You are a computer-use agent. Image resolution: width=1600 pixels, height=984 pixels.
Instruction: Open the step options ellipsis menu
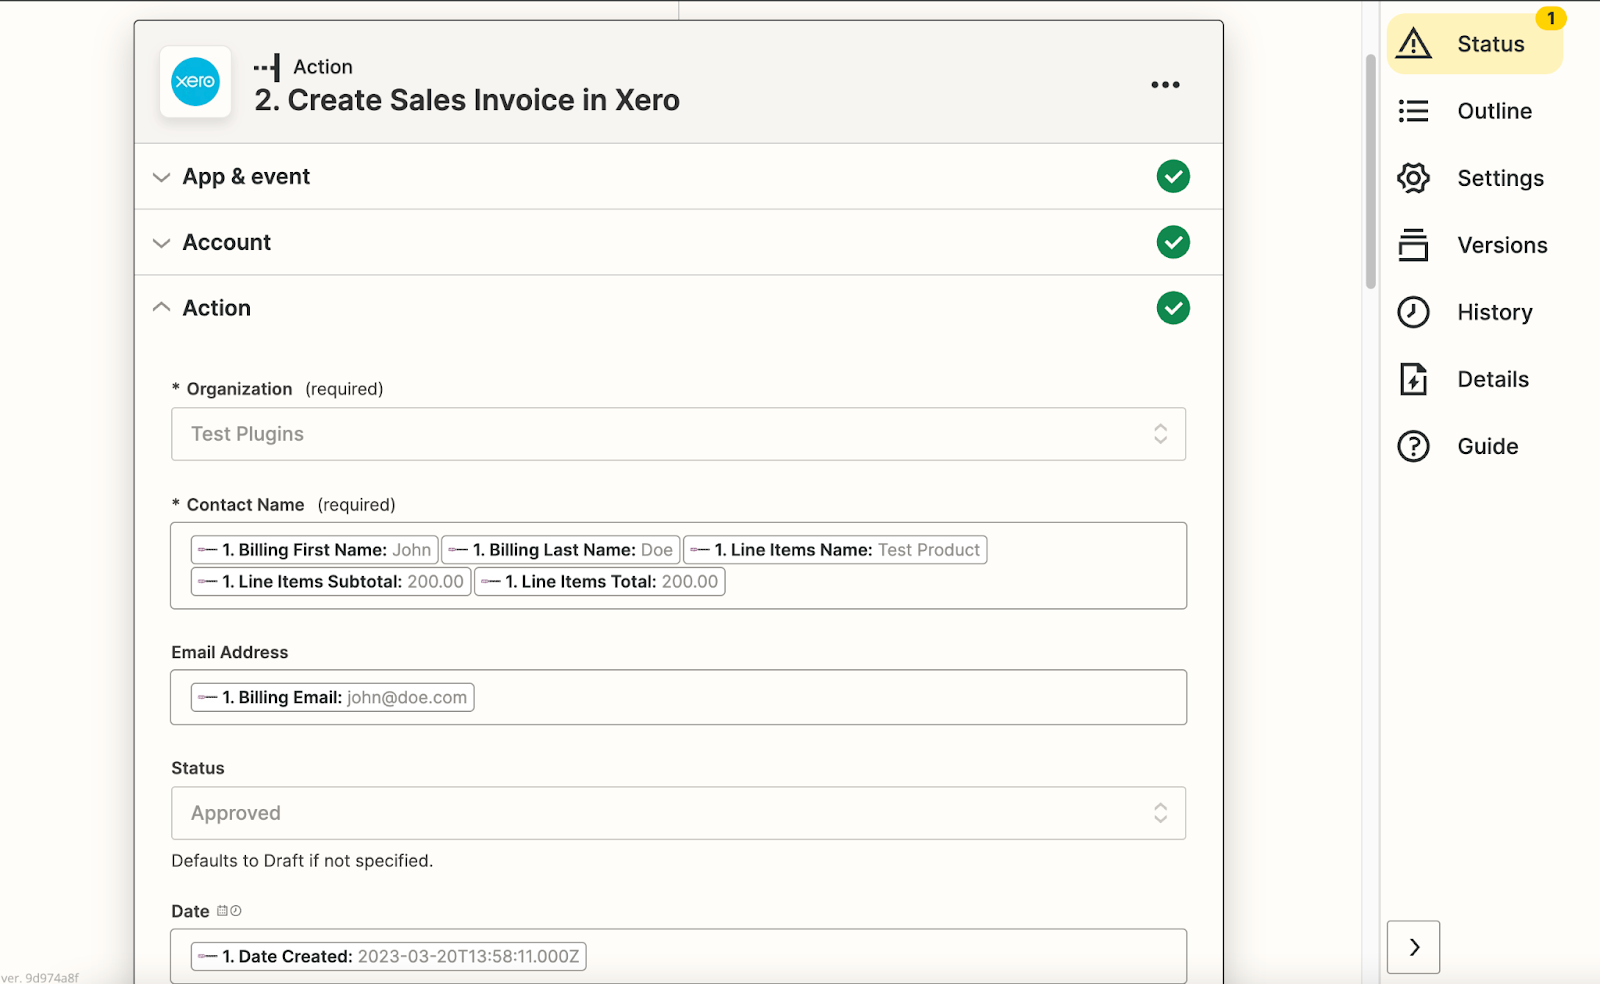coord(1164,84)
